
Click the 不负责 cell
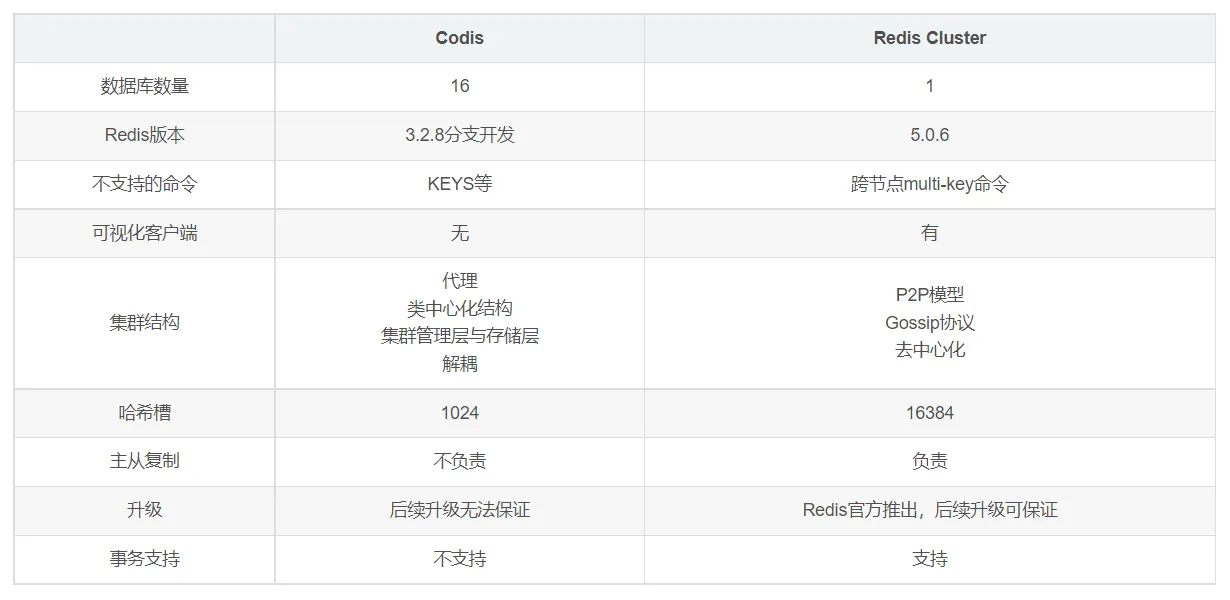click(x=460, y=461)
